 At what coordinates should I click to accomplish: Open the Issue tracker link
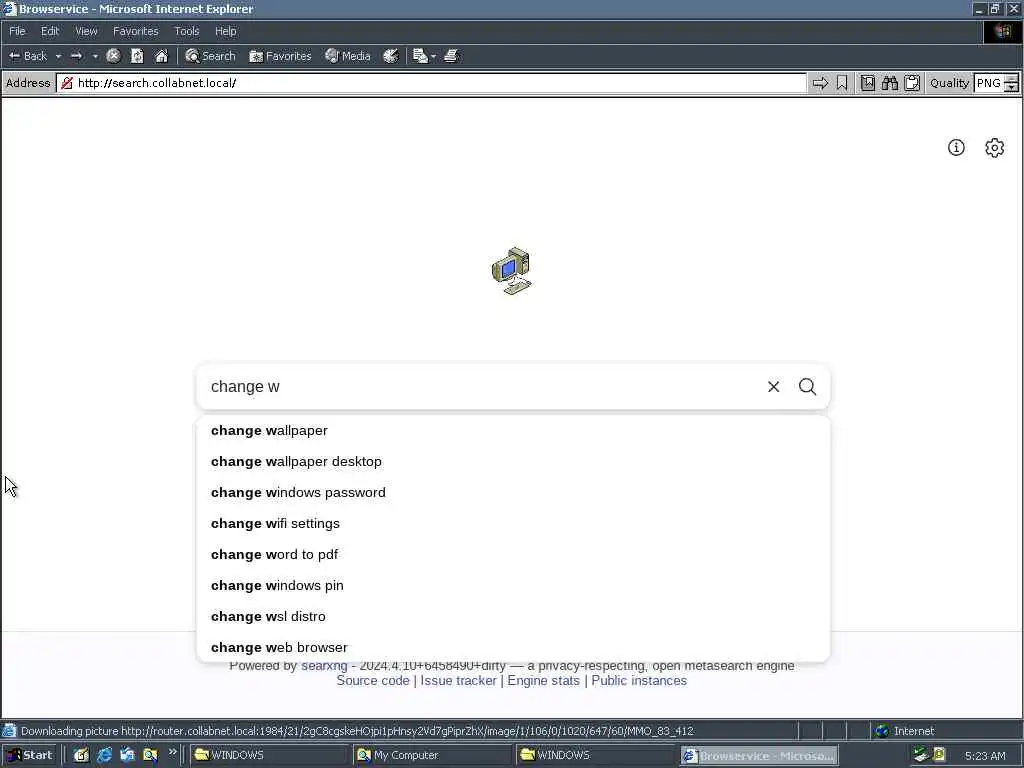point(458,680)
